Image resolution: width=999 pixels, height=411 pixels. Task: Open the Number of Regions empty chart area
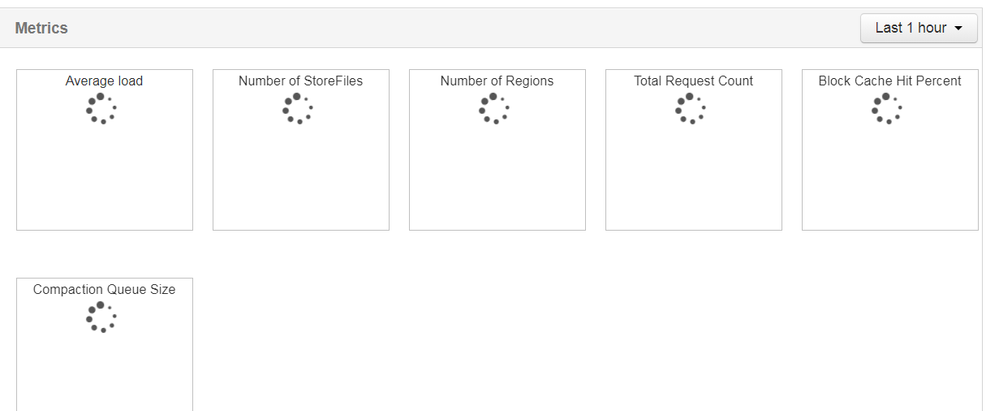coord(497,180)
